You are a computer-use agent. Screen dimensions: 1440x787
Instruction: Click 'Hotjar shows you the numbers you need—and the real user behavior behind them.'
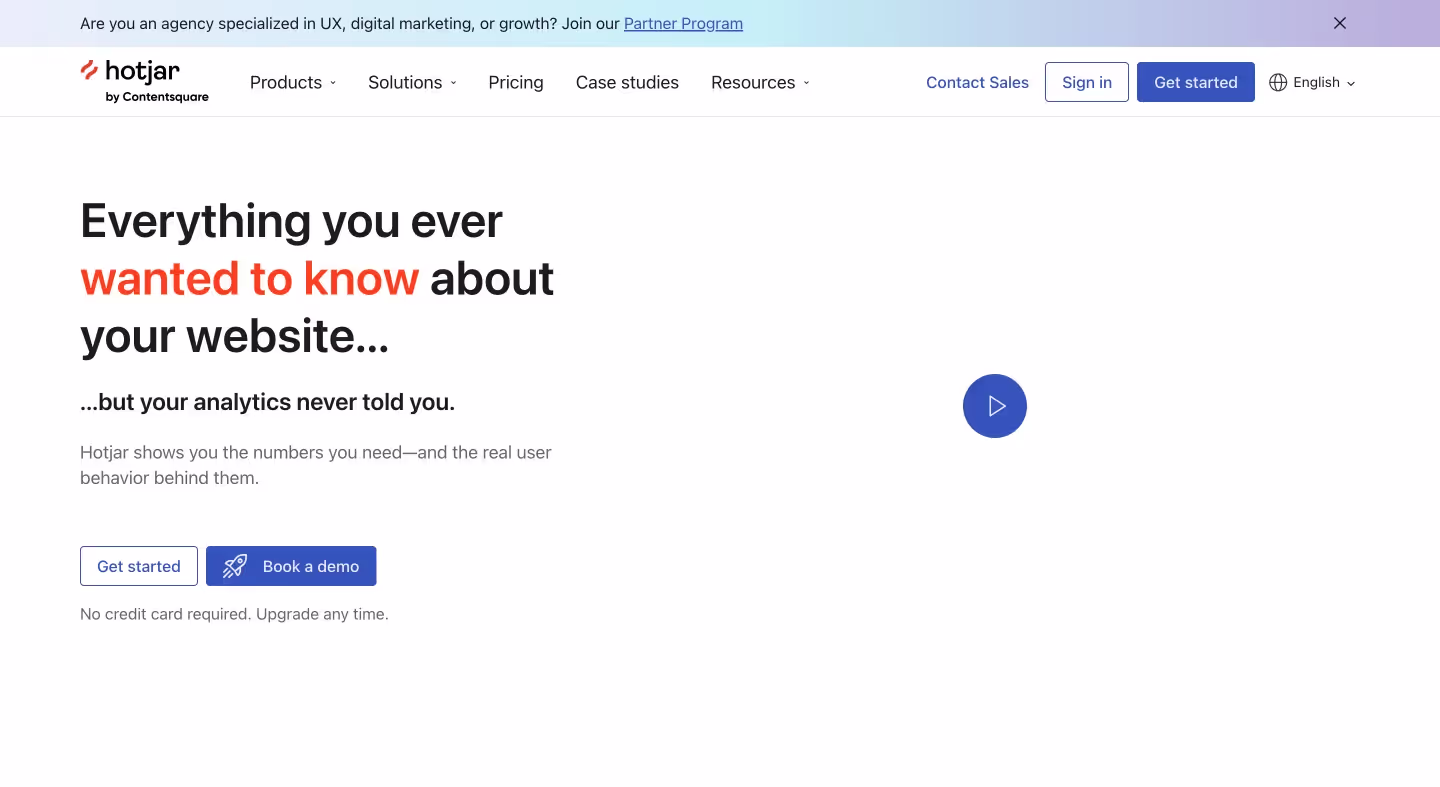[316, 465]
